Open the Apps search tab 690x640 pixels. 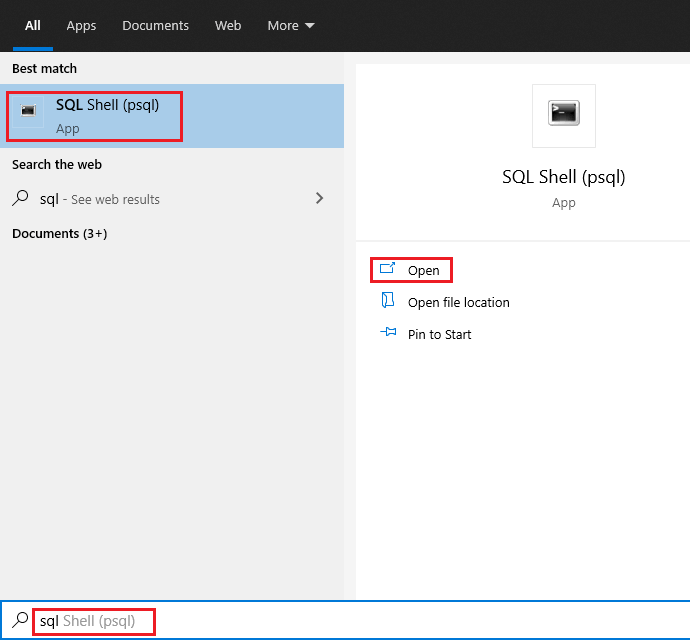point(81,26)
